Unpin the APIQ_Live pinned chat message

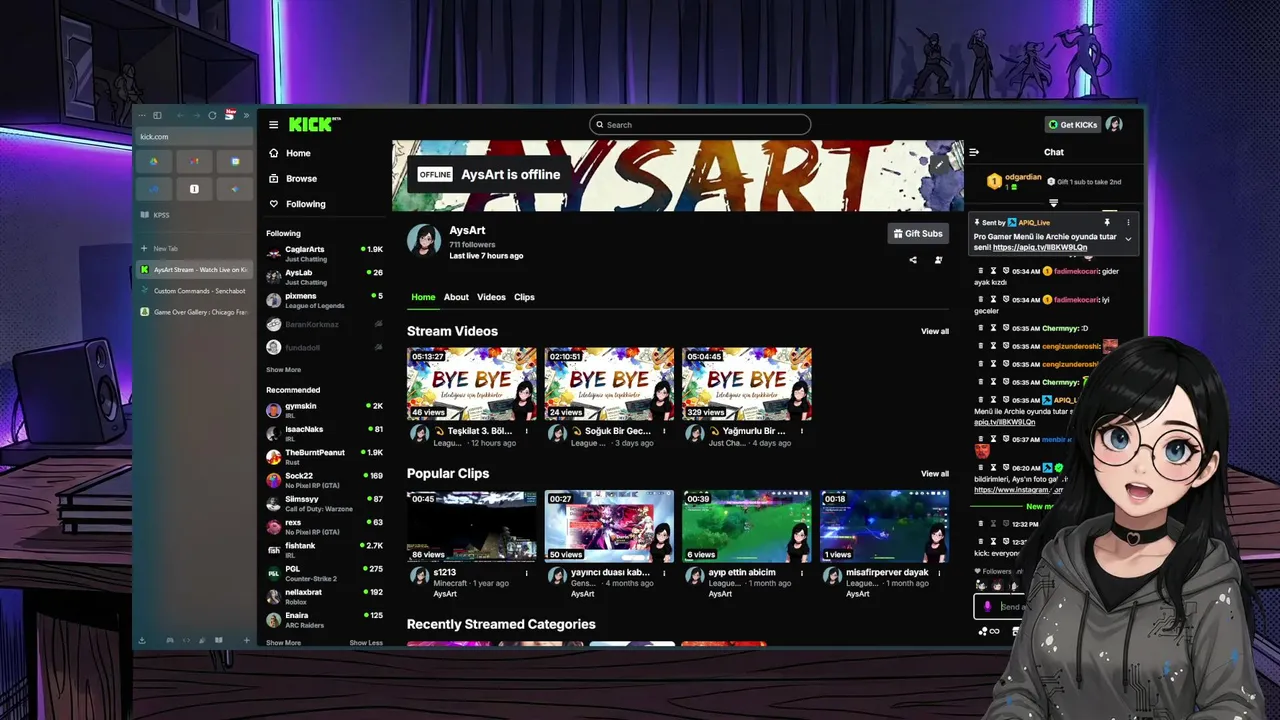pos(1107,222)
